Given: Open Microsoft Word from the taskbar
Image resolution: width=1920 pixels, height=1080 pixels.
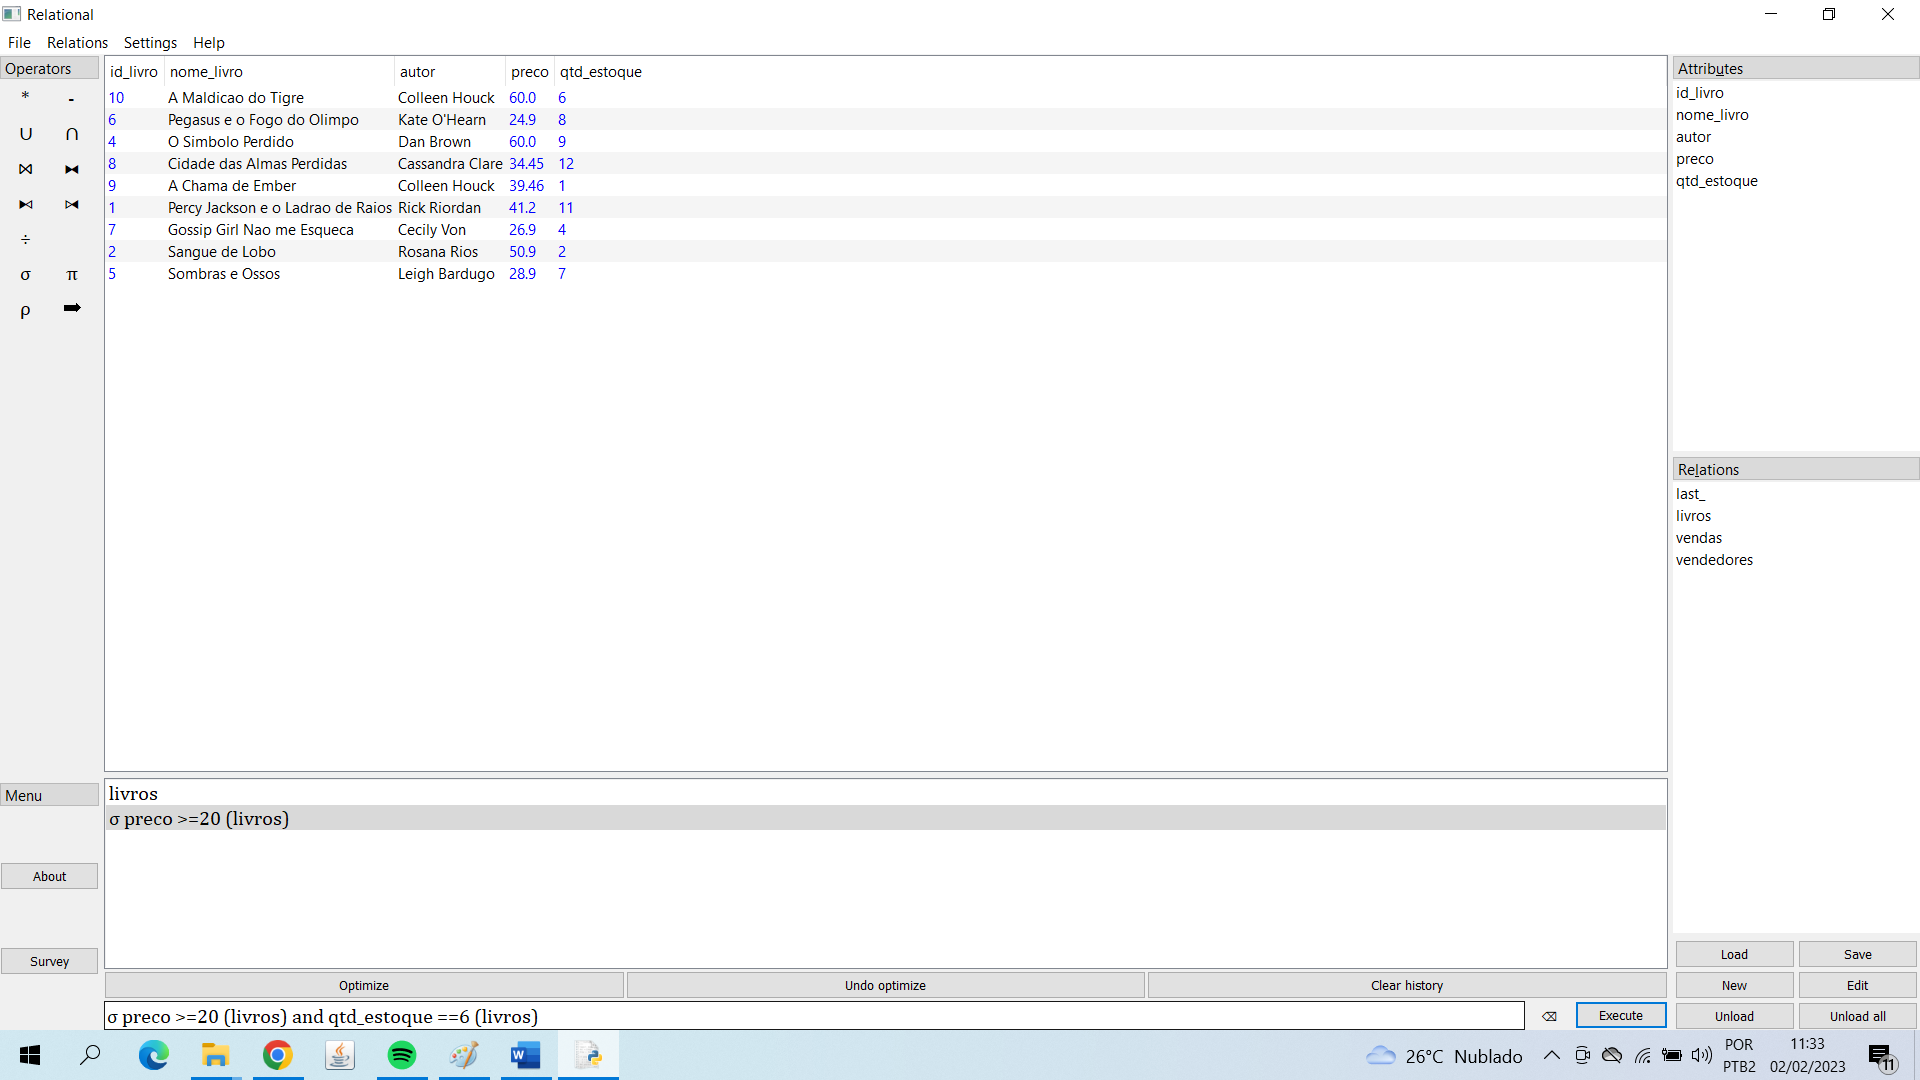Looking at the screenshot, I should (x=526, y=1055).
